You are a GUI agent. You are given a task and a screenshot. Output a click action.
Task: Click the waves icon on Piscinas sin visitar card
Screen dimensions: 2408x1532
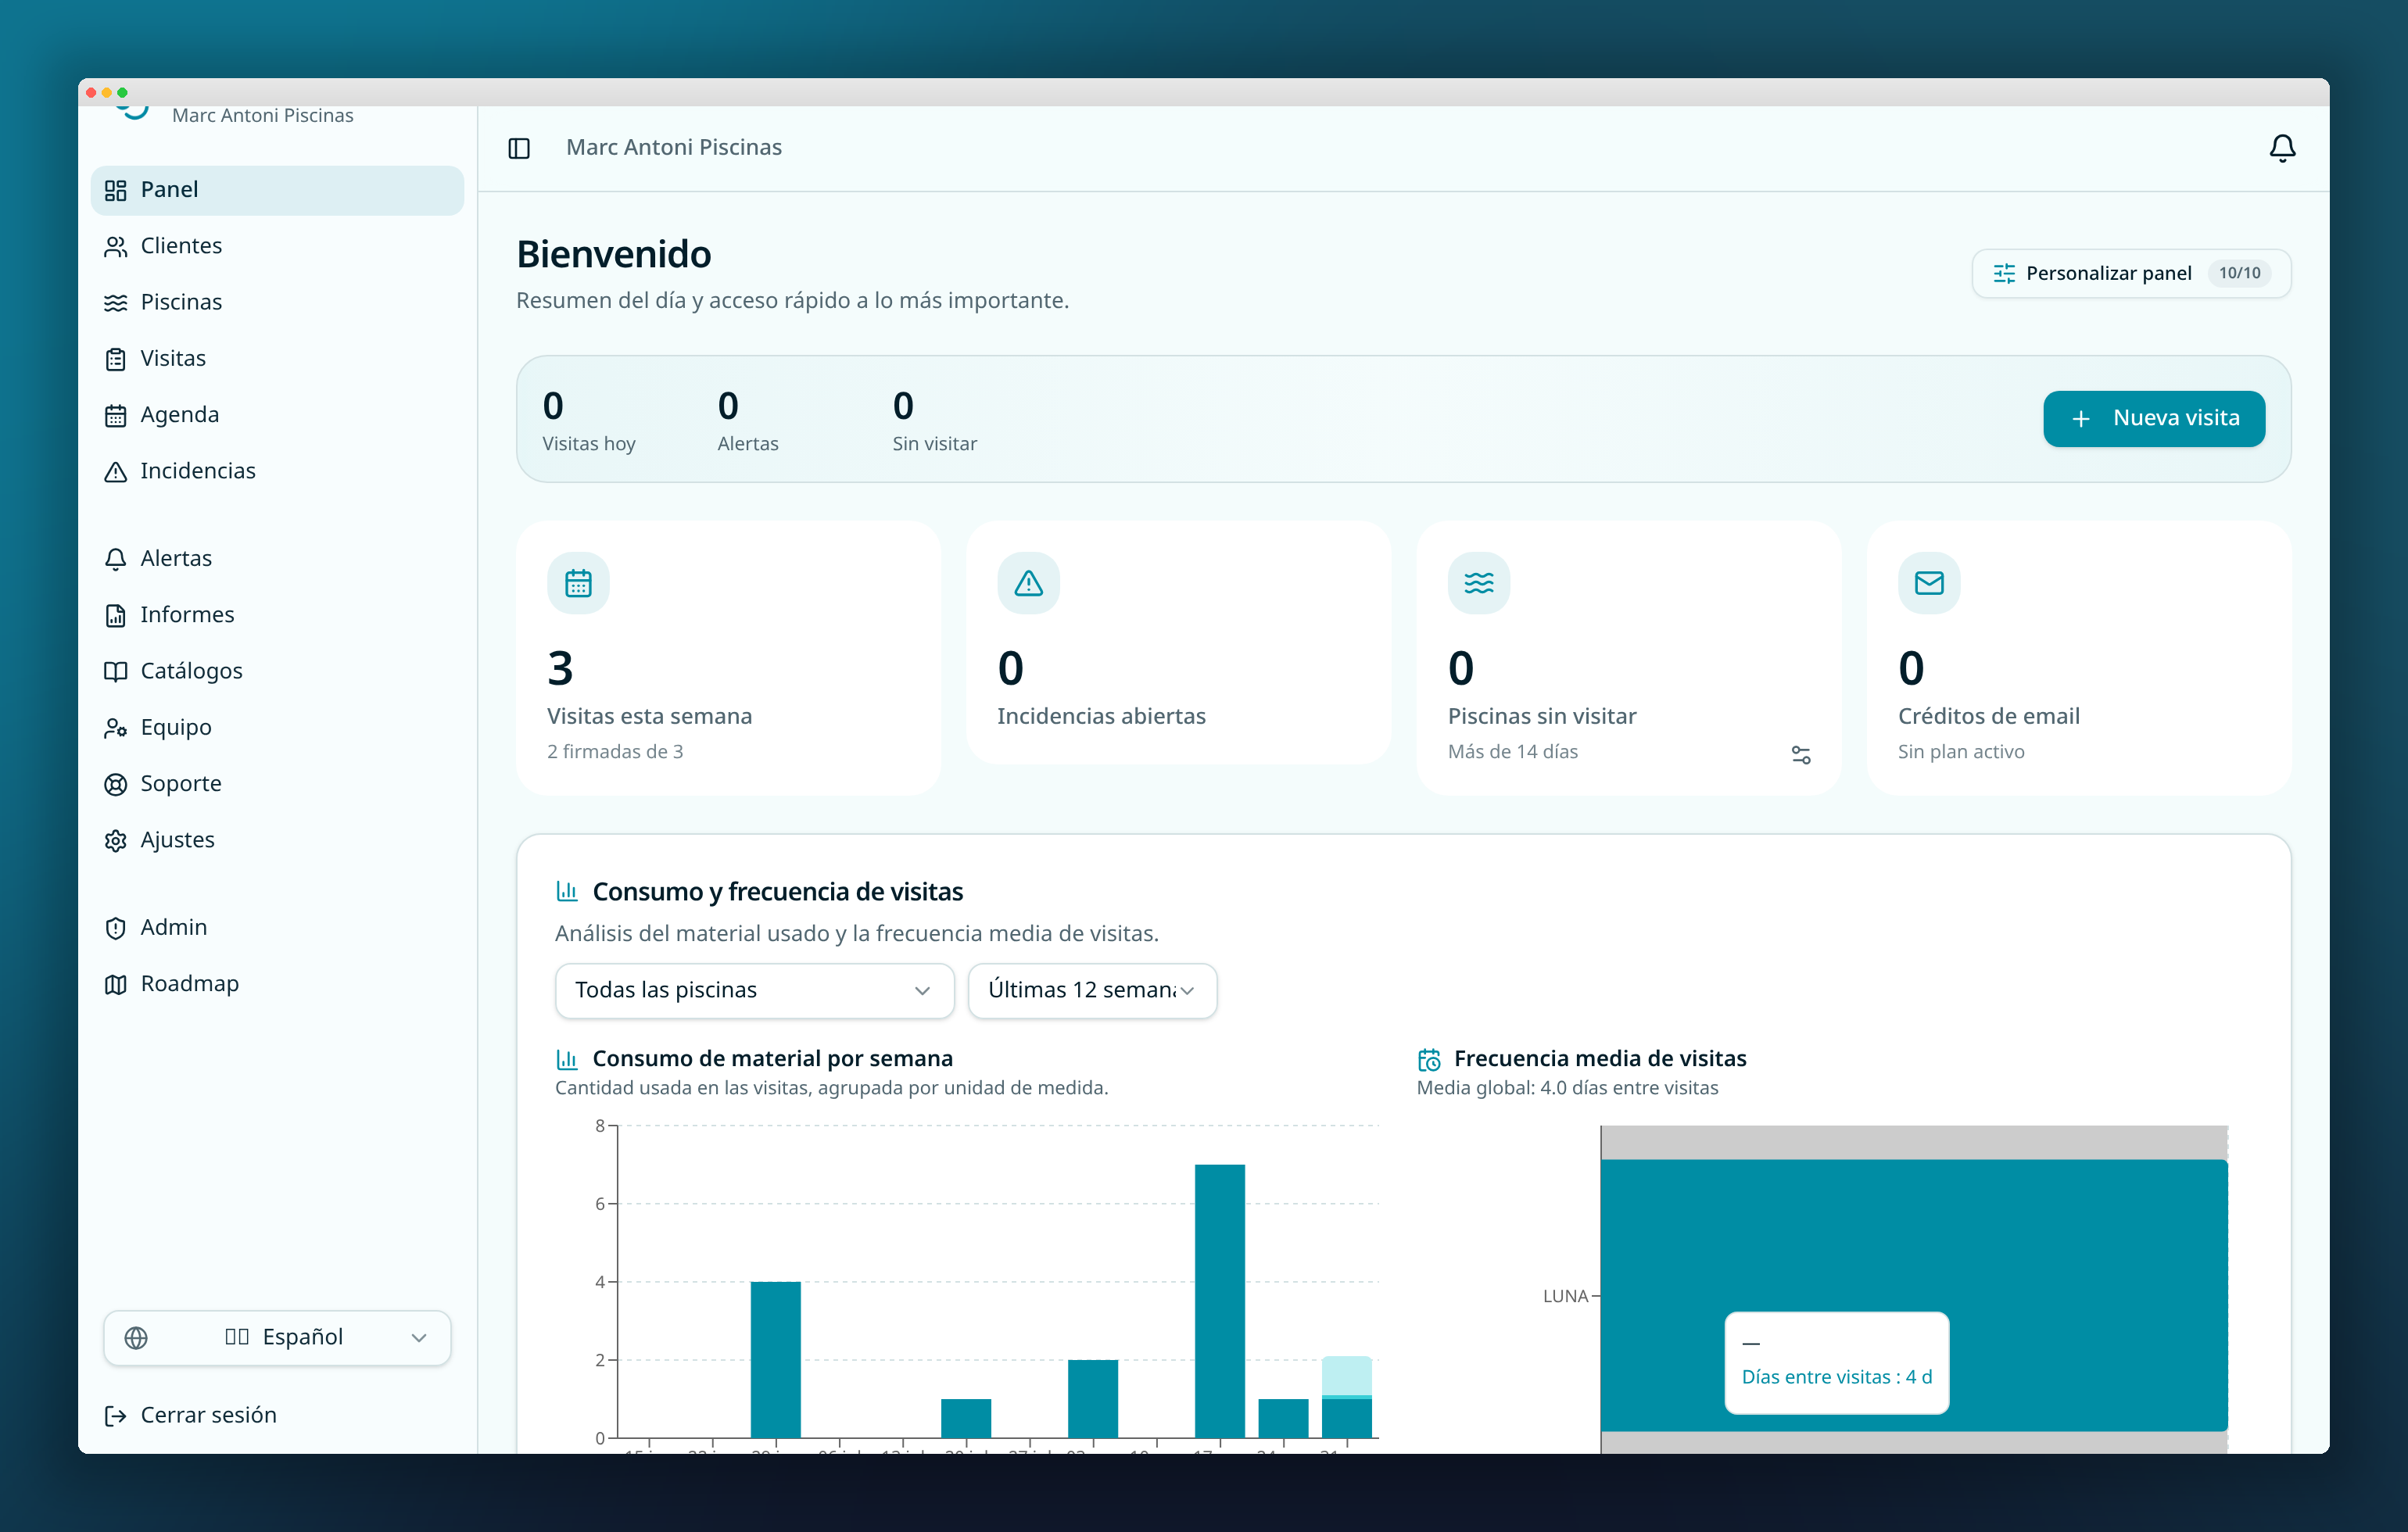coord(1479,583)
